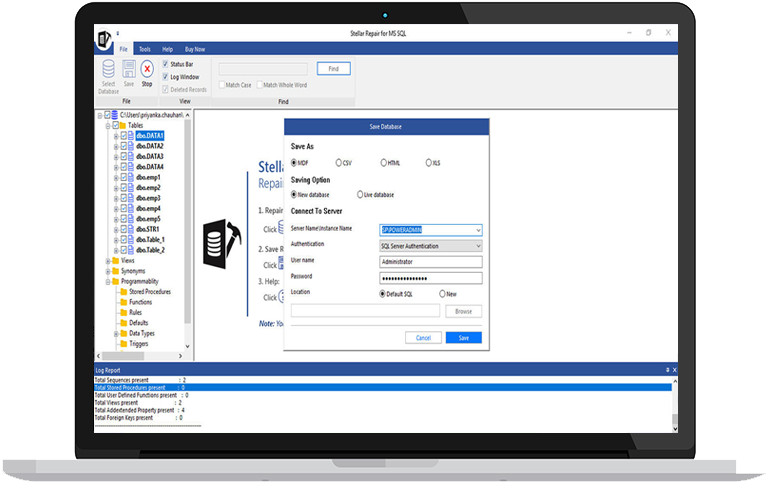Click the table icon beside dbo.DATA2

coord(131,146)
